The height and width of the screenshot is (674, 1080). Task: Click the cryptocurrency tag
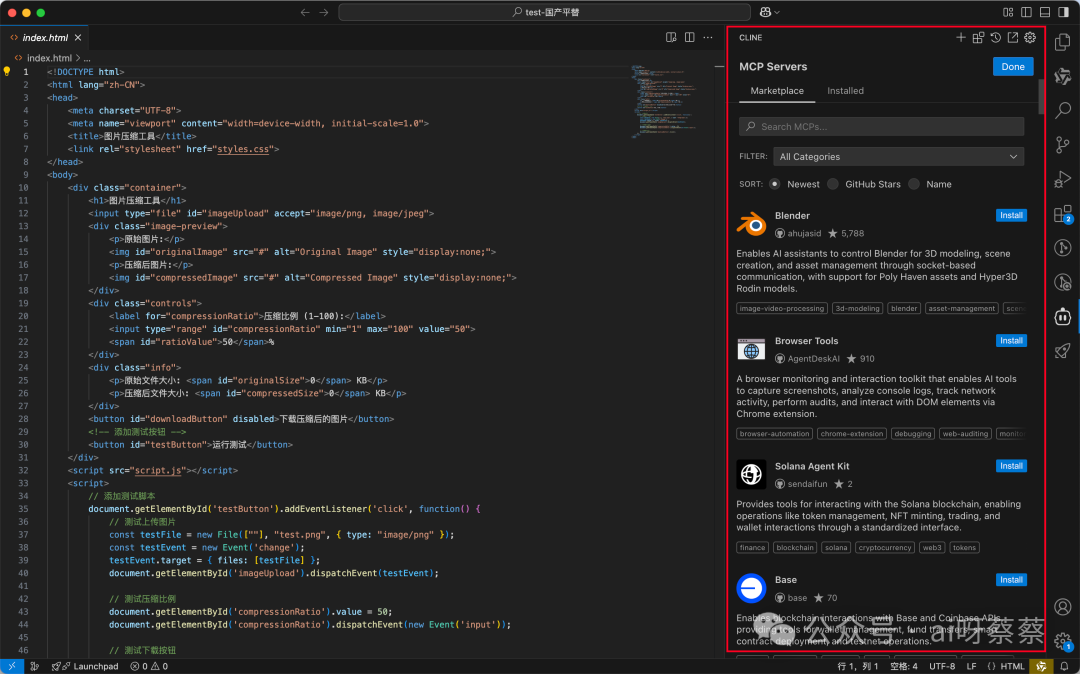click(x=884, y=547)
